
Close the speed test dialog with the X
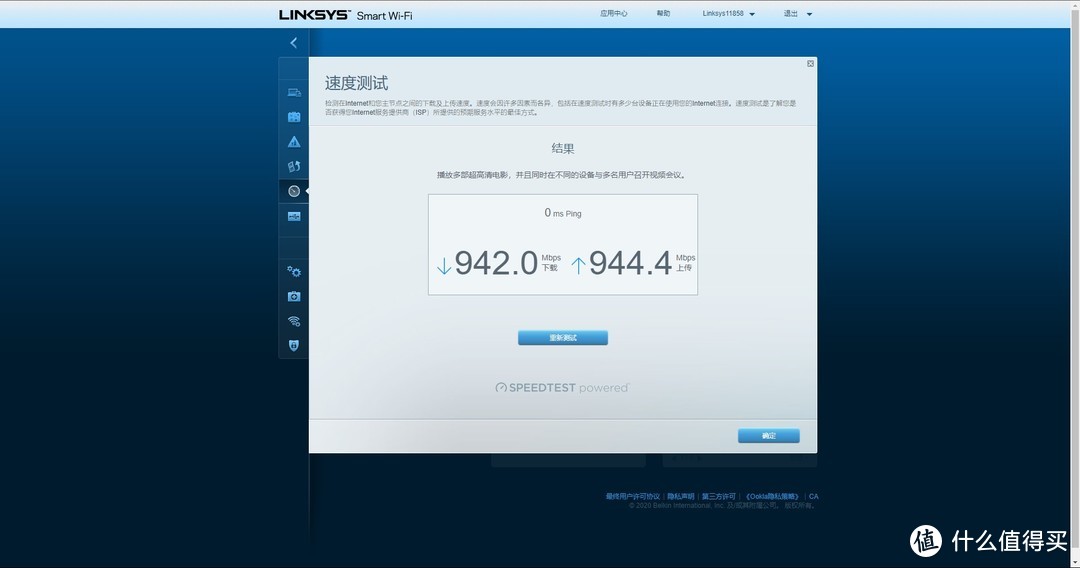pos(811,63)
